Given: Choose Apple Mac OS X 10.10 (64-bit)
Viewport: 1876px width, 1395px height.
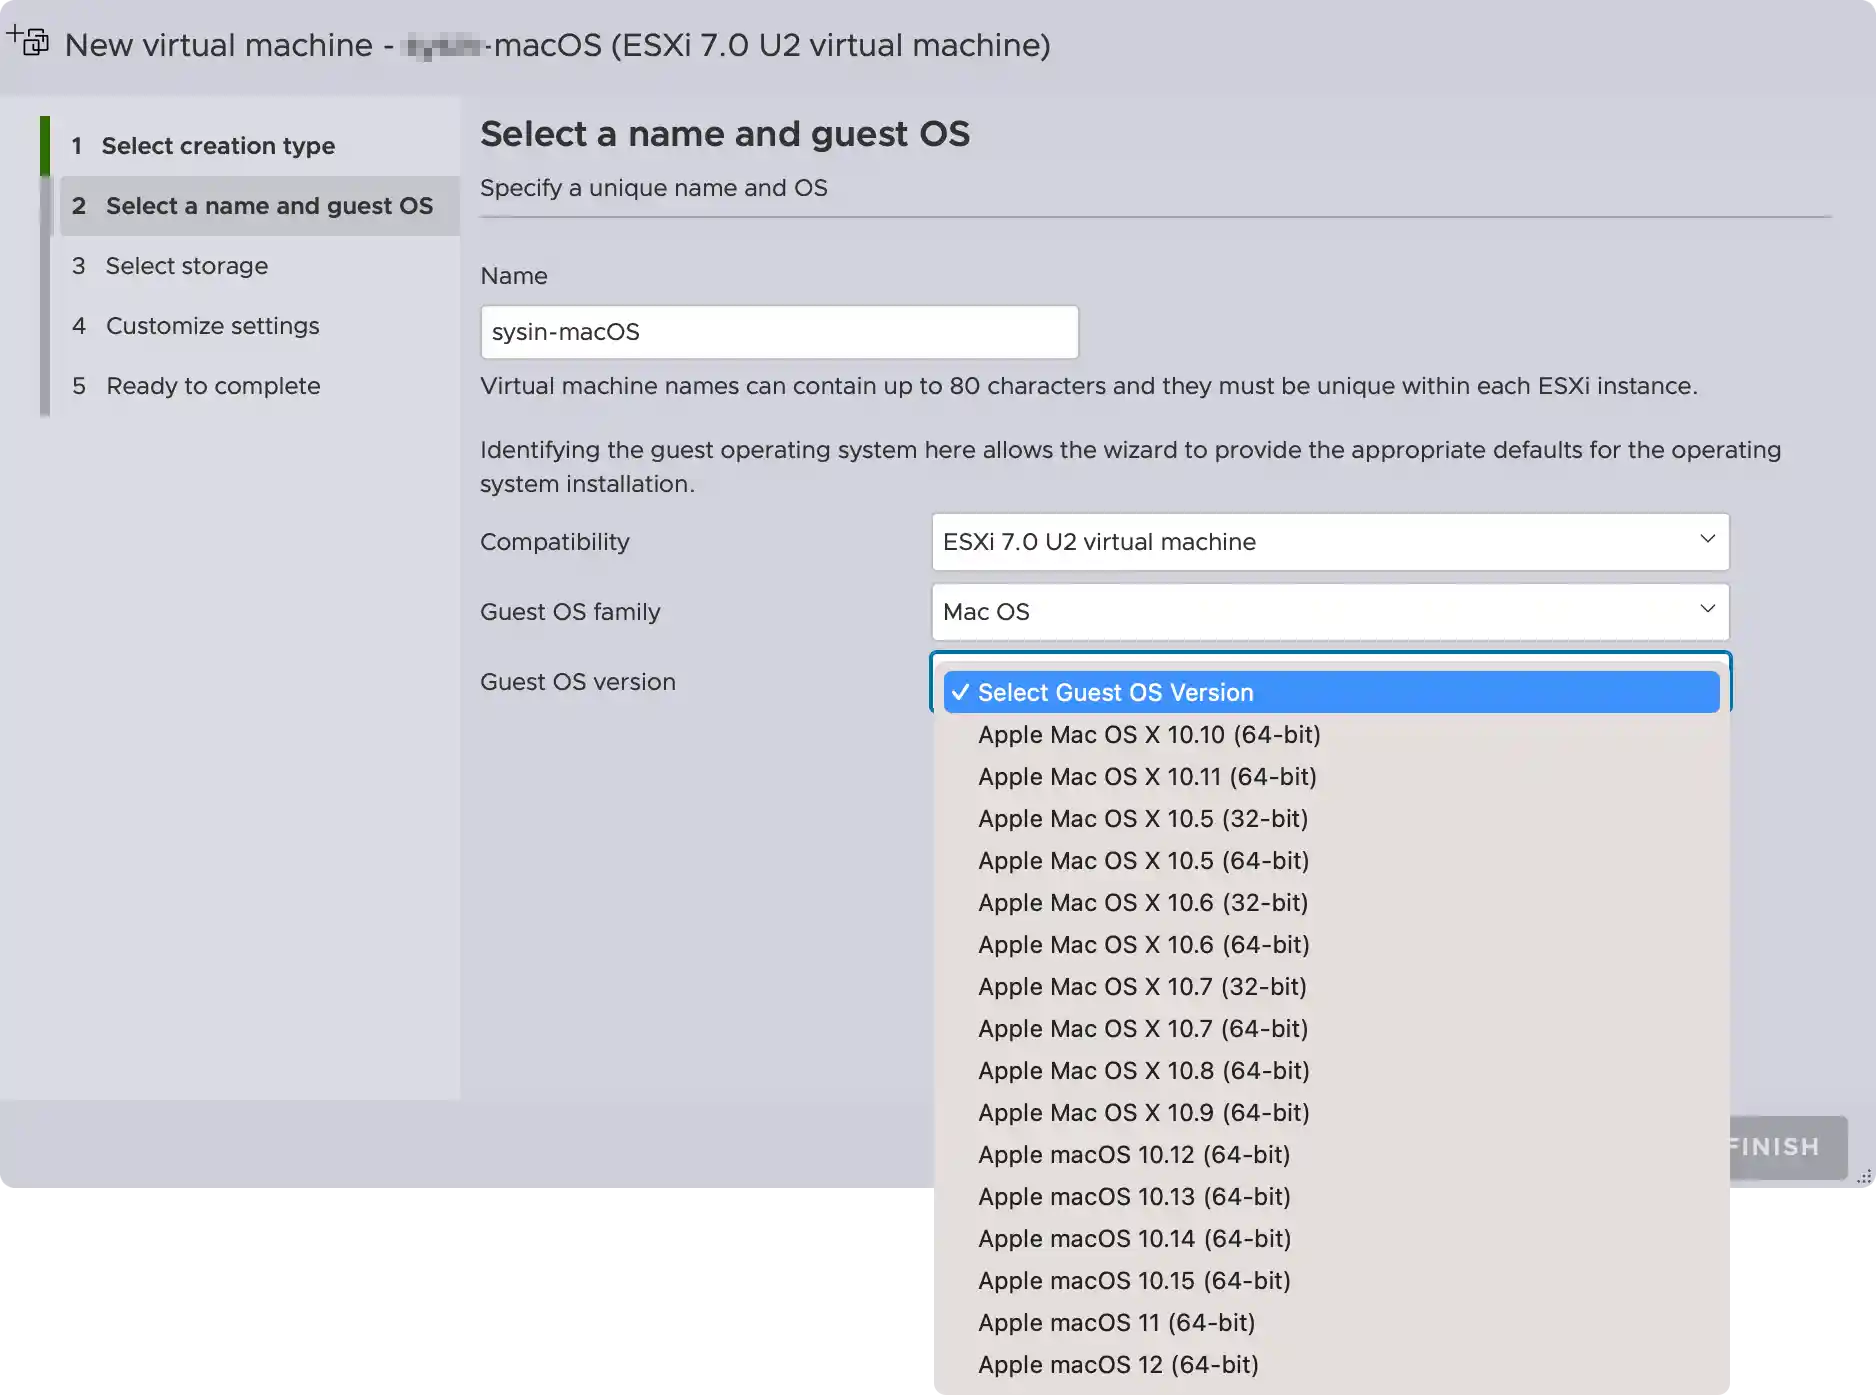Looking at the screenshot, I should click(x=1331, y=735).
